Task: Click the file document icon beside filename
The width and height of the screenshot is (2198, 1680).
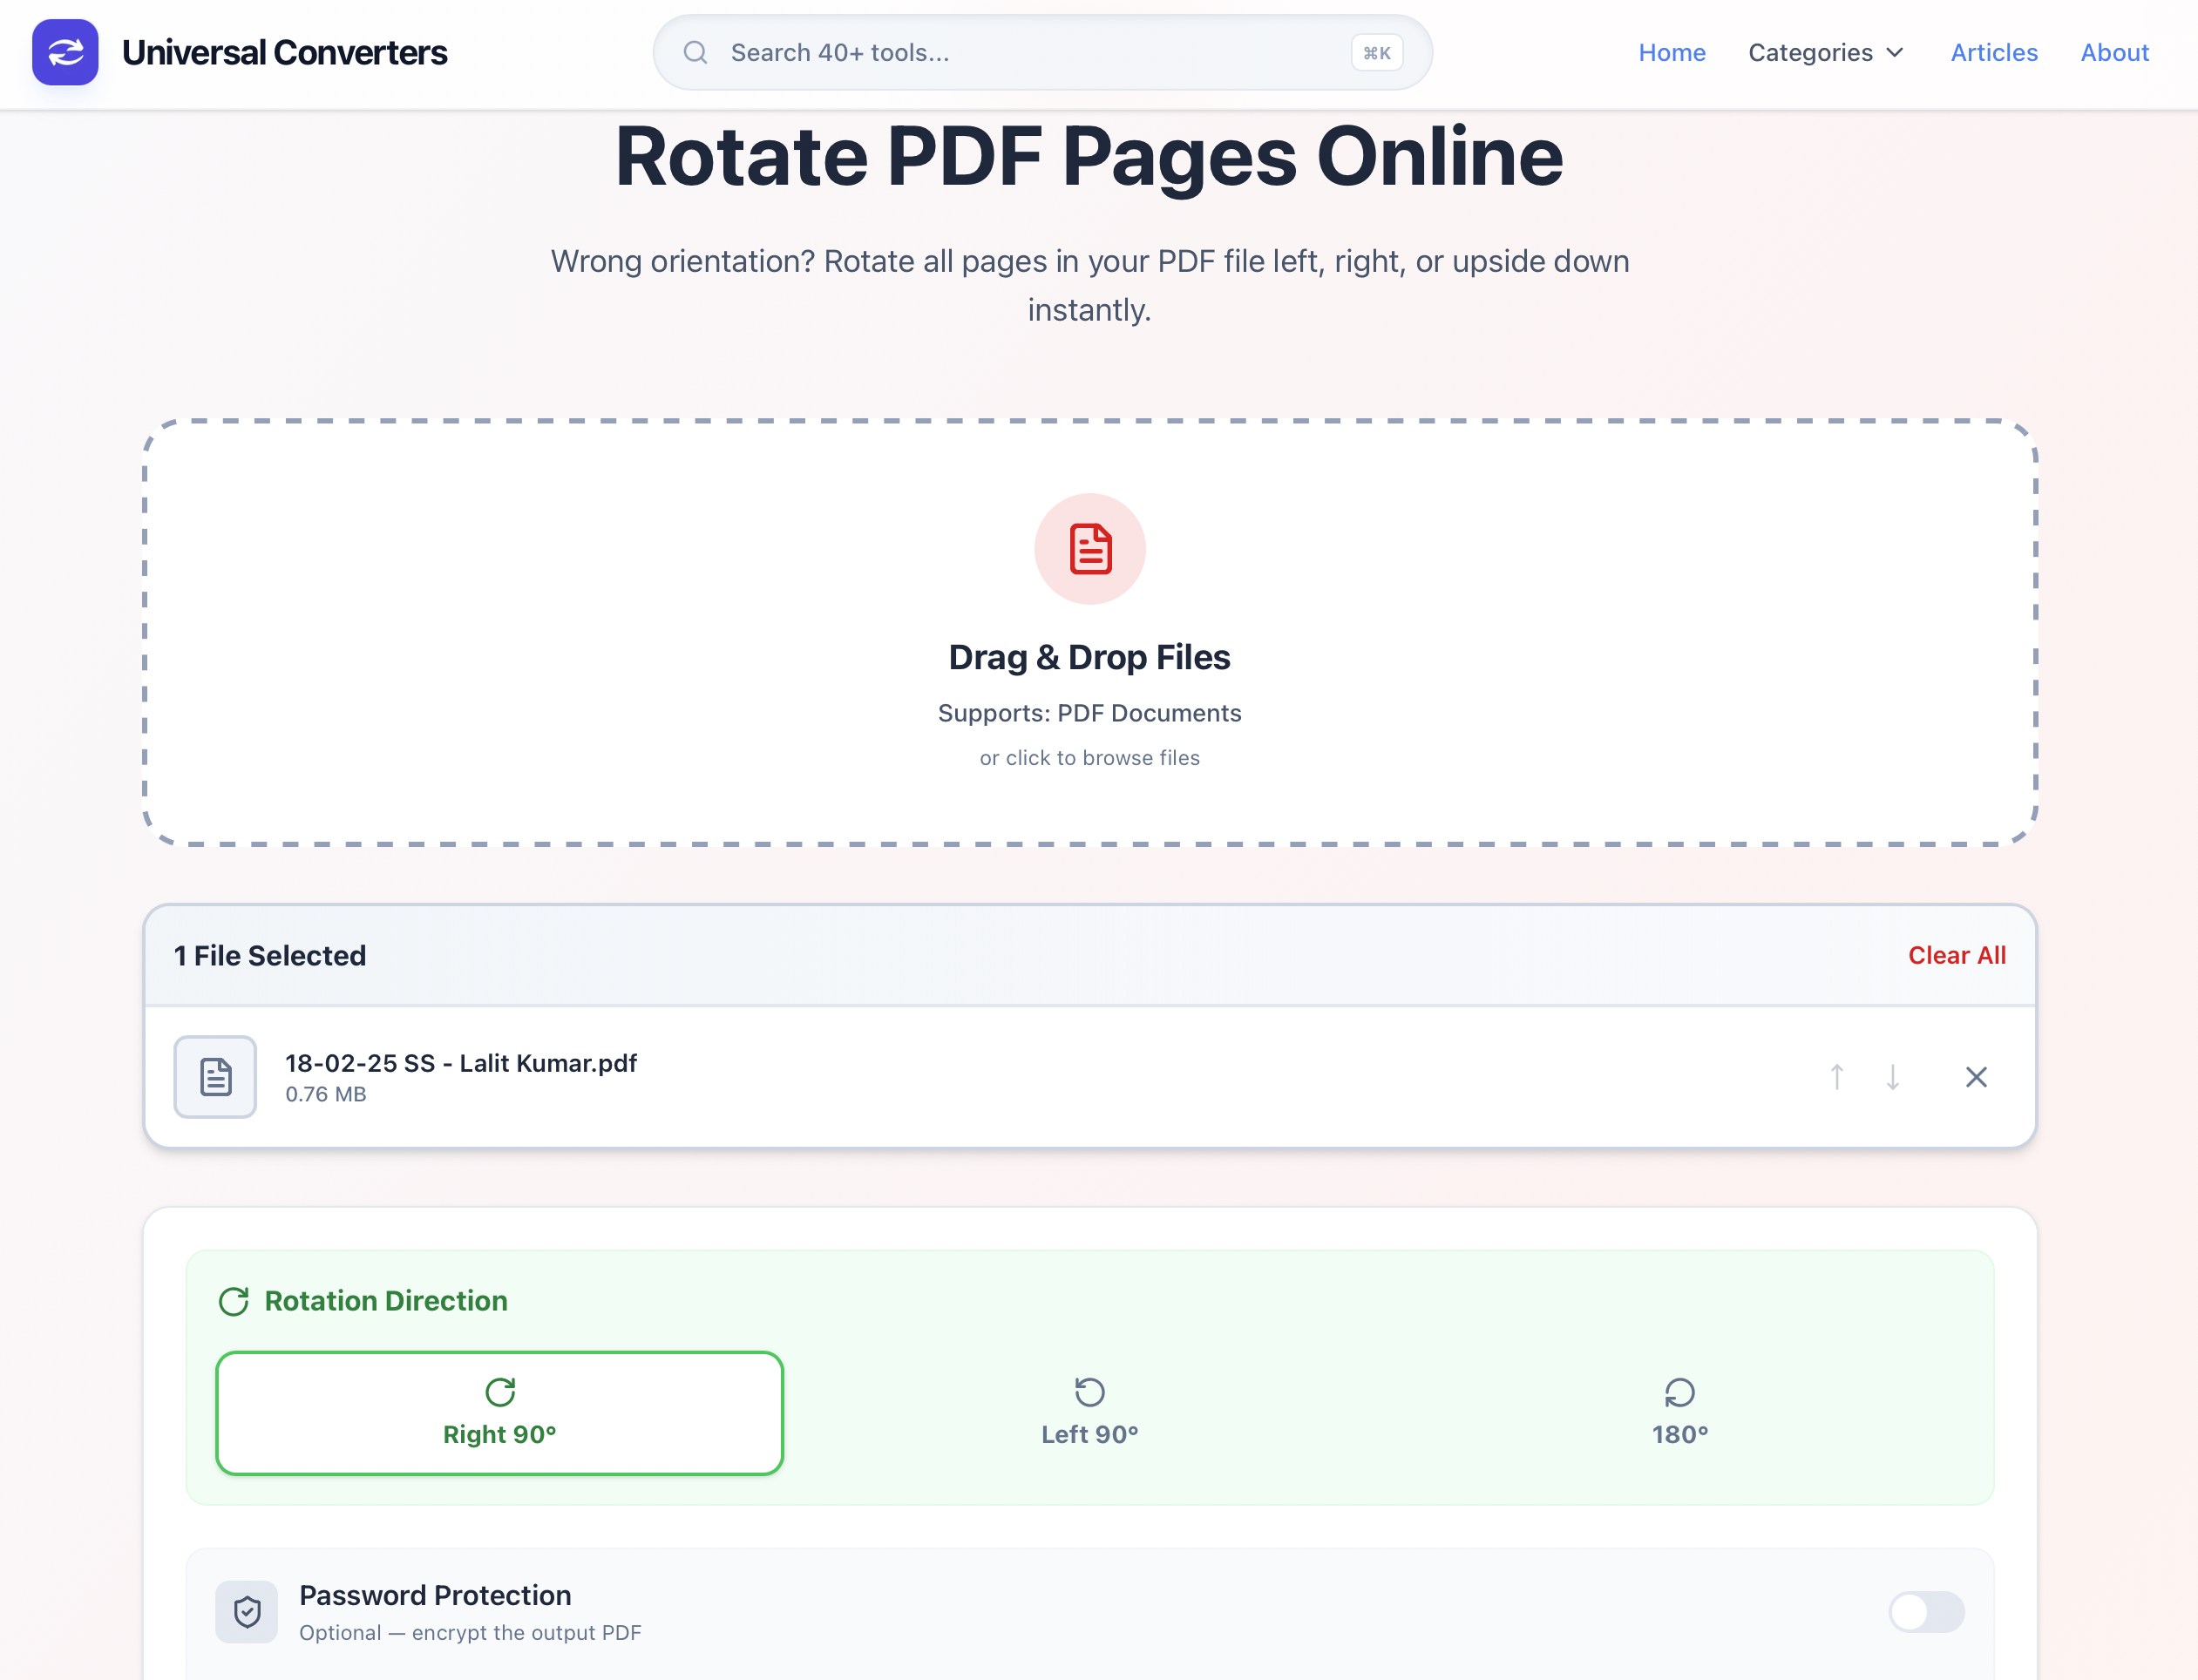Action: point(215,1077)
